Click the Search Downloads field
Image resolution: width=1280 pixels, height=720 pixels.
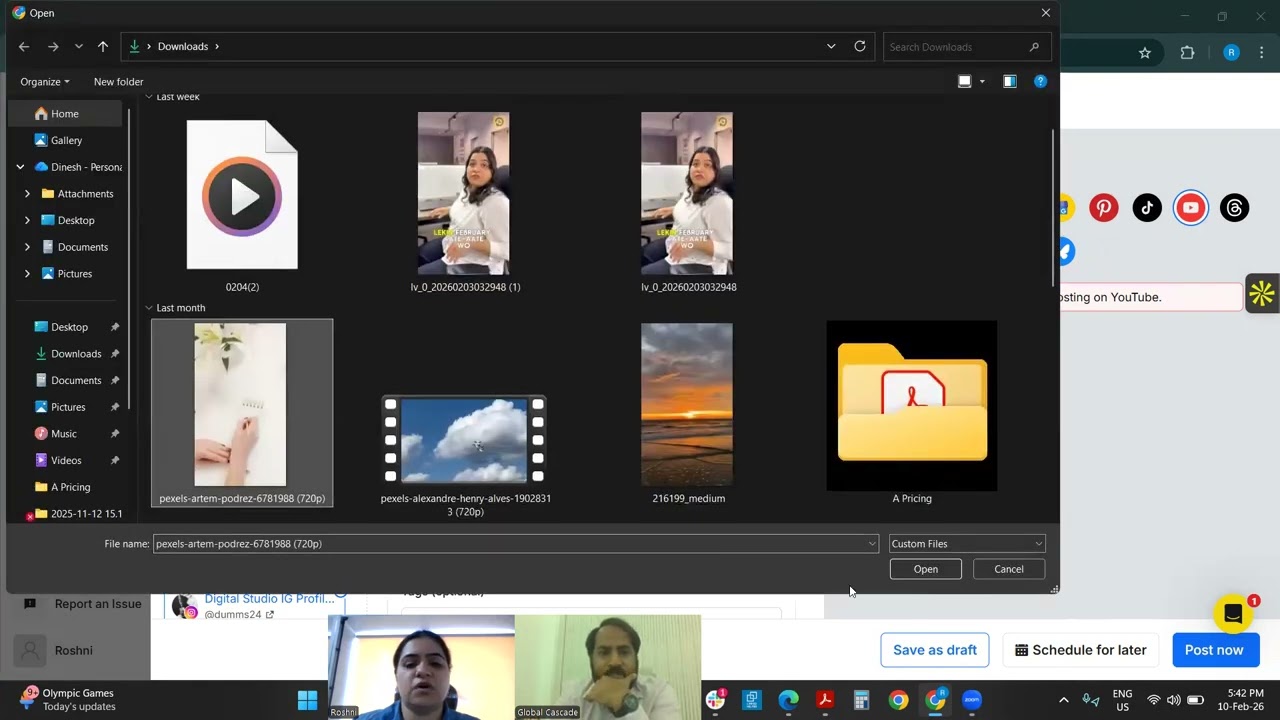pos(965,46)
